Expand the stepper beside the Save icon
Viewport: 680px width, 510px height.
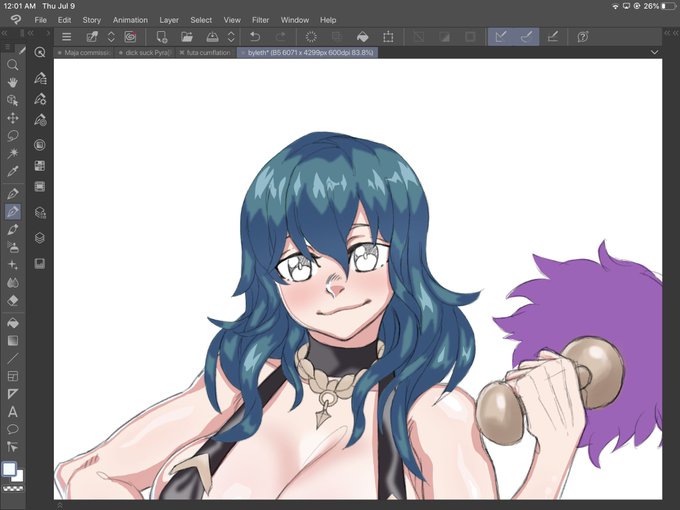231,37
